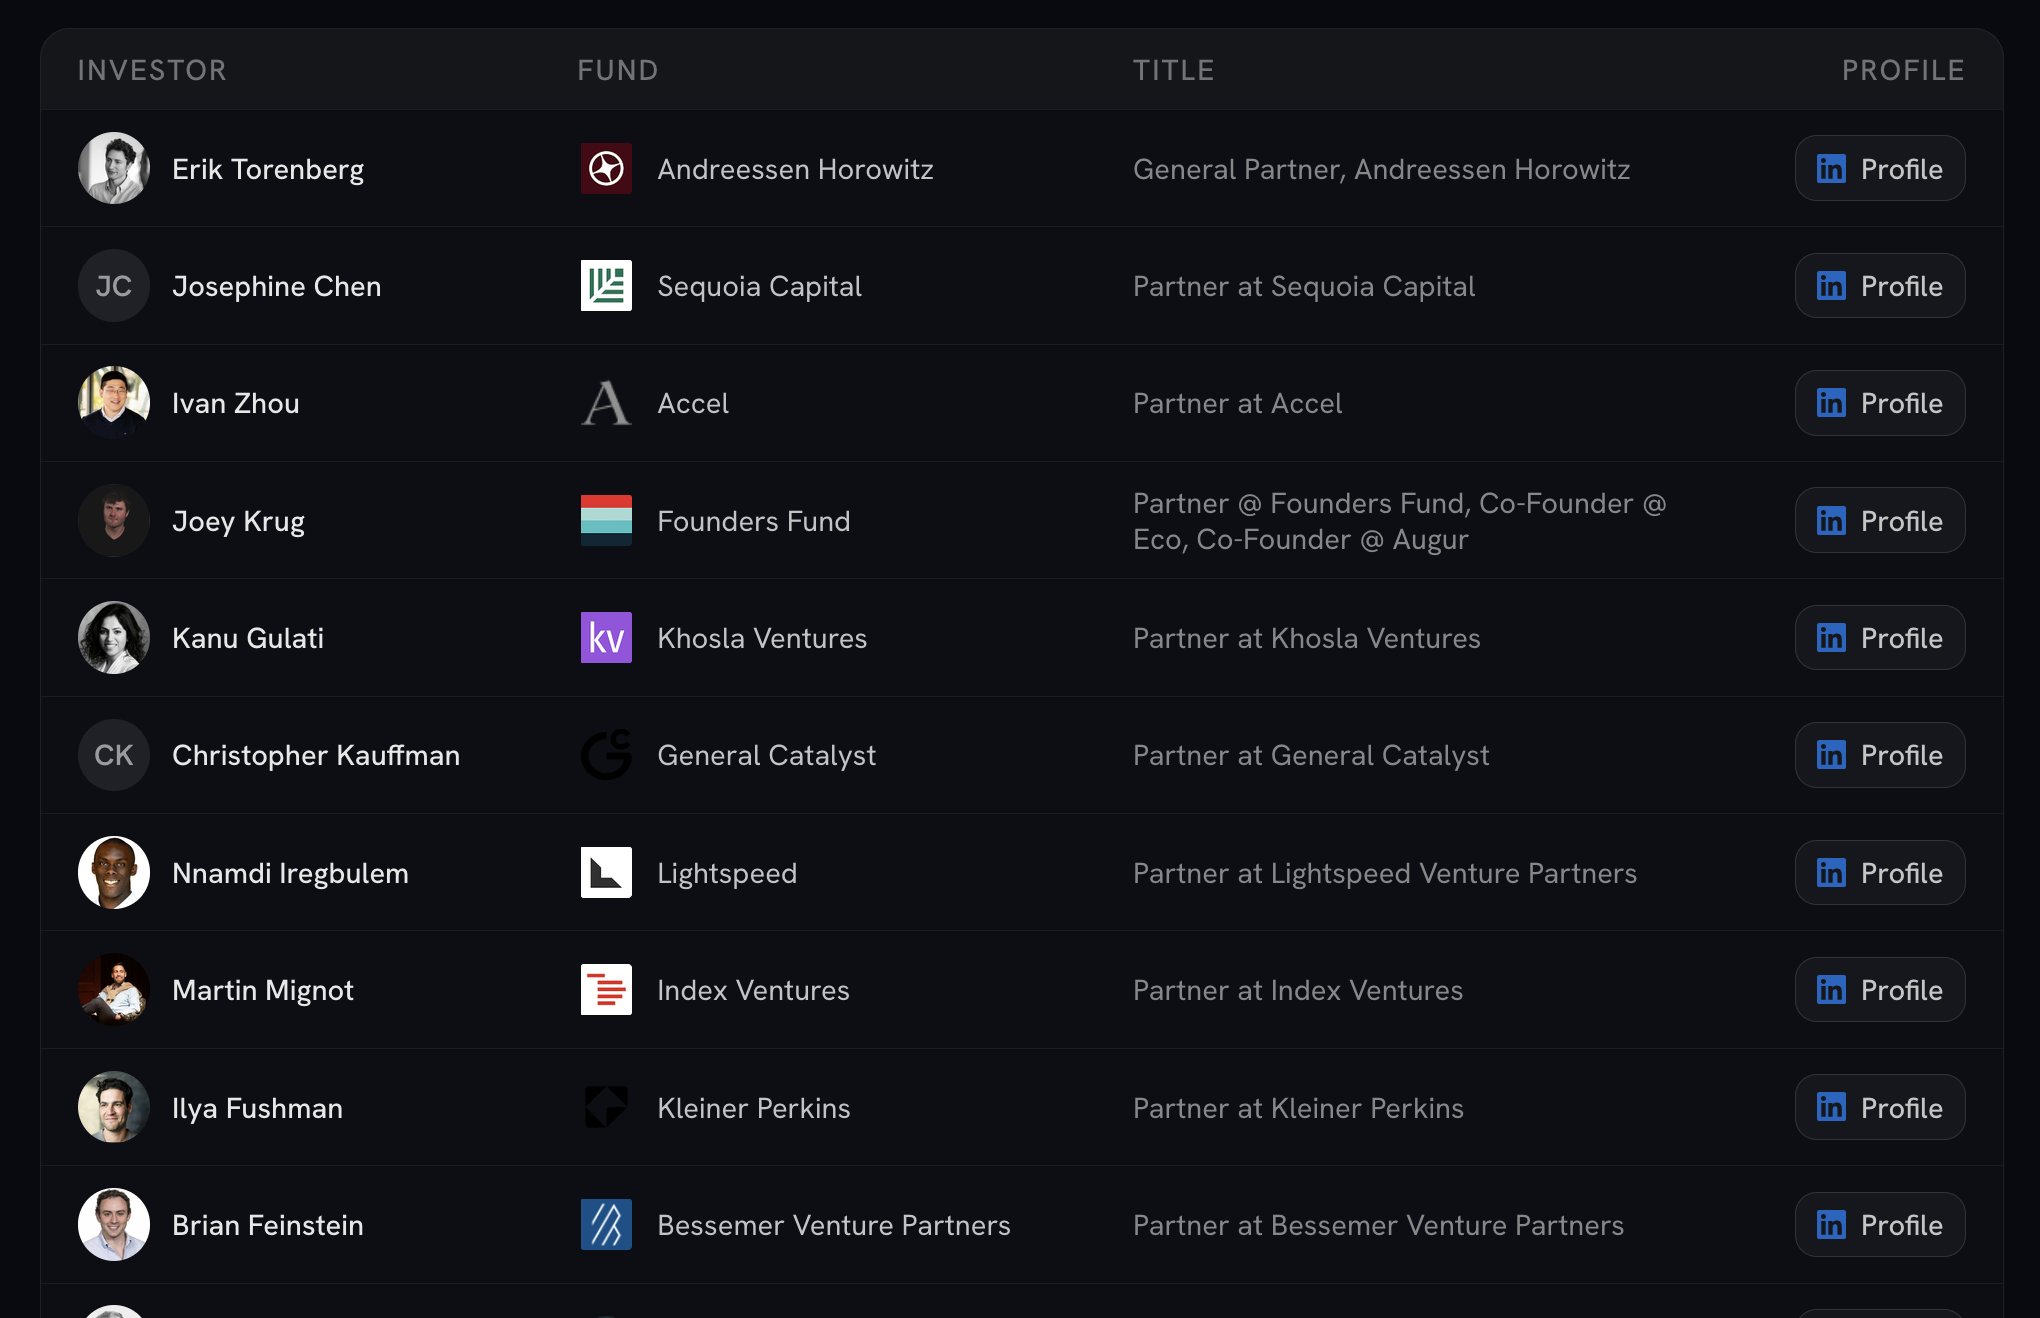The height and width of the screenshot is (1318, 2040).
Task: Select the name Josephine Chen
Action: tap(276, 286)
